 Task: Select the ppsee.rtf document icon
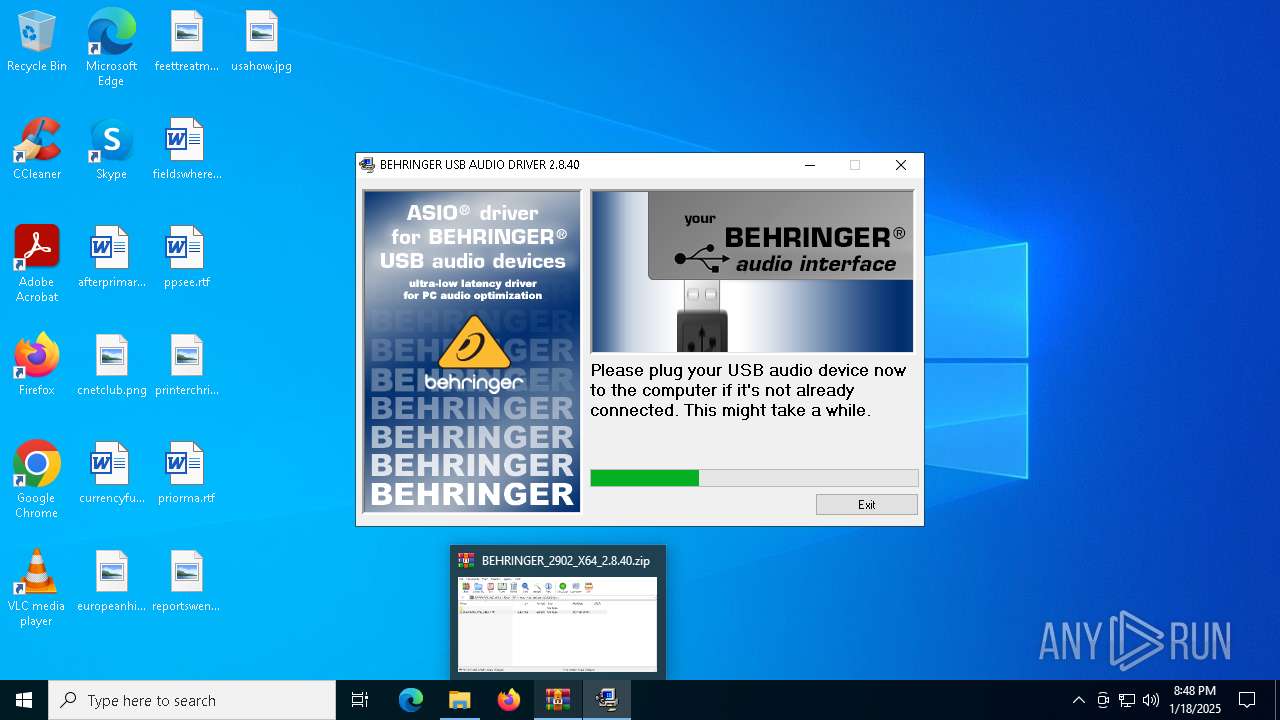tap(186, 258)
